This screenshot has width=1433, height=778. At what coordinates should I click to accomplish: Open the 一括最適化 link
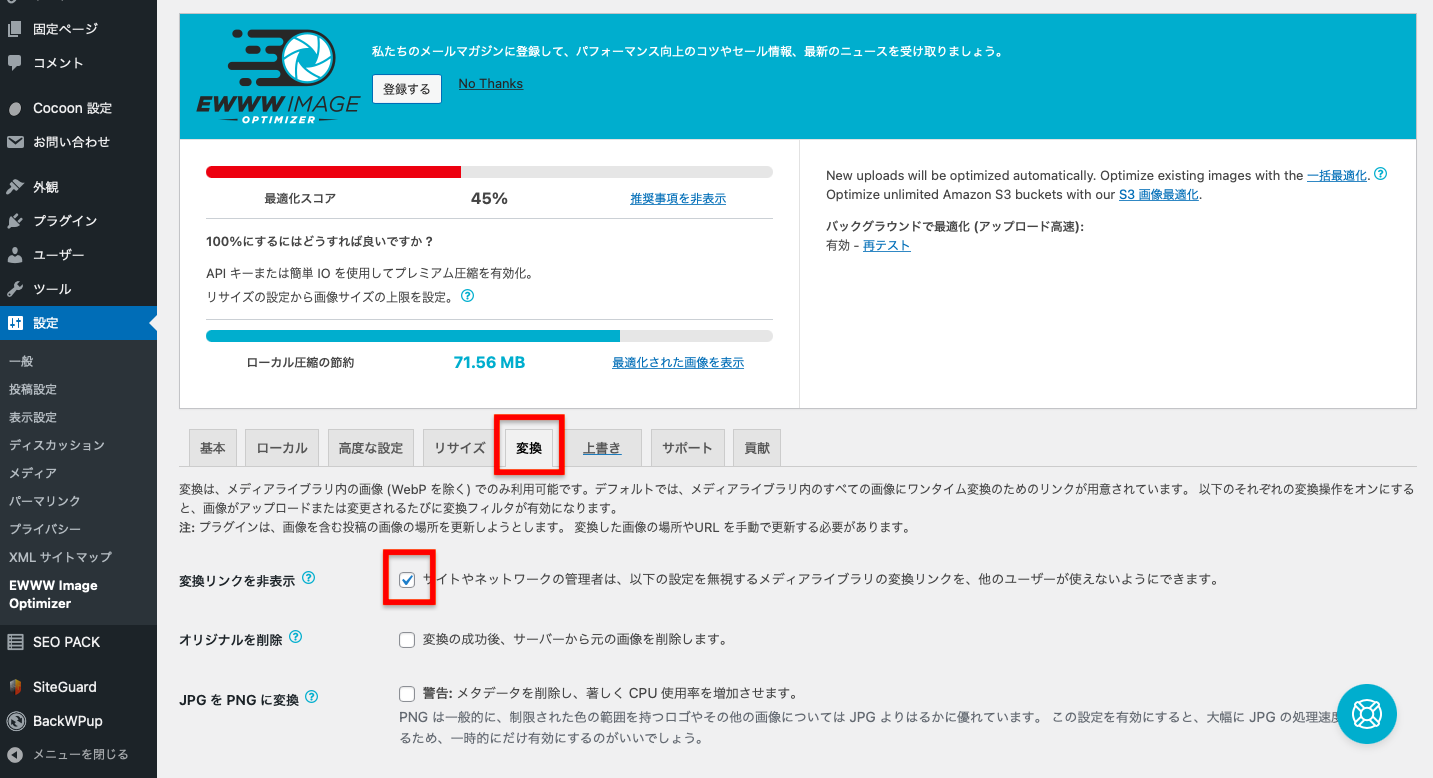(x=1337, y=175)
